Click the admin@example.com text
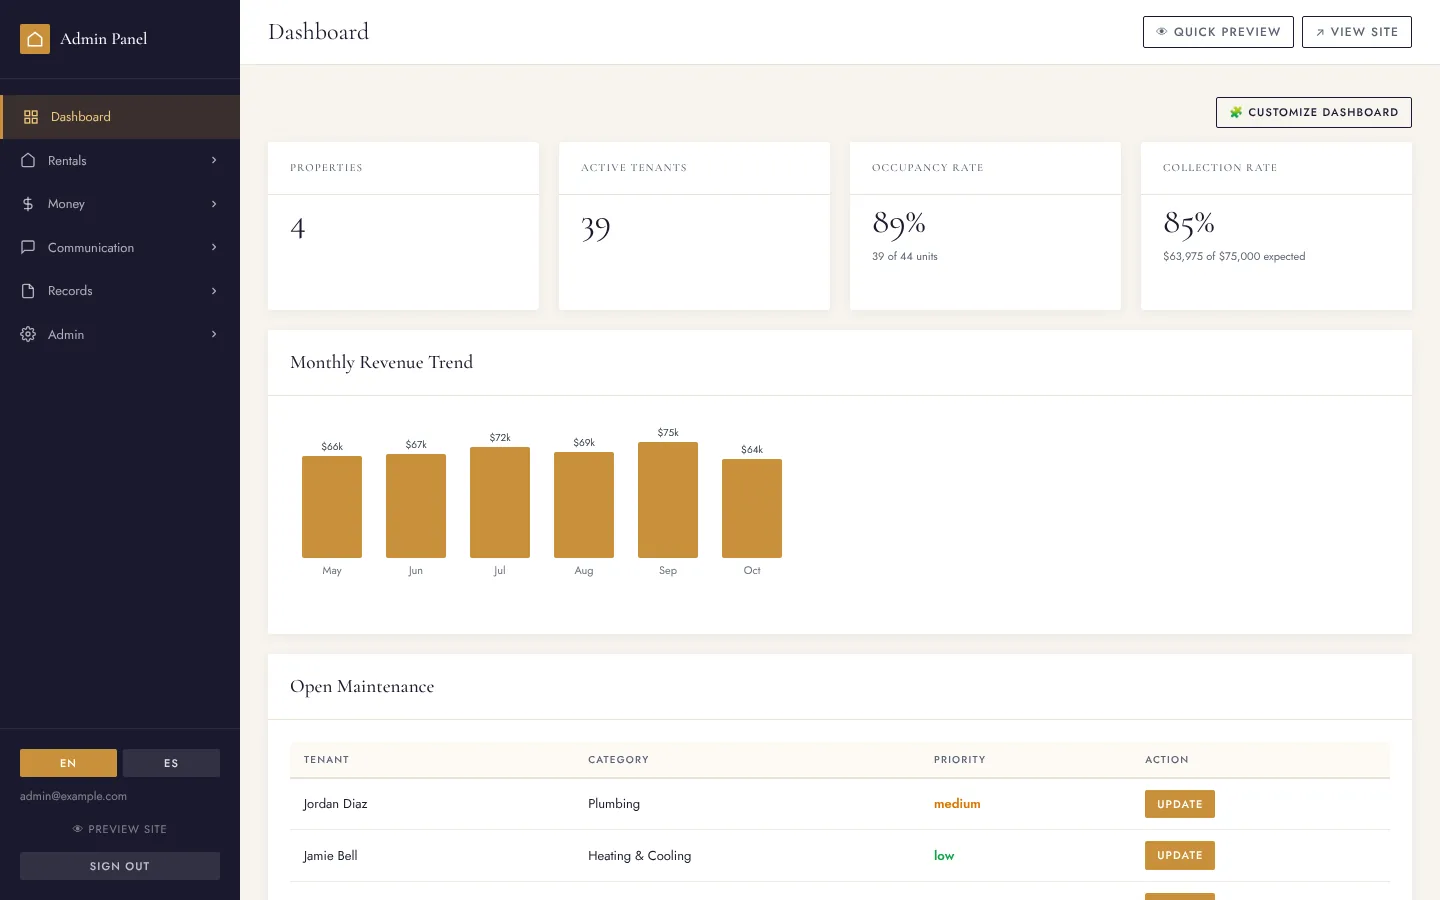1440x900 pixels. click(x=73, y=796)
